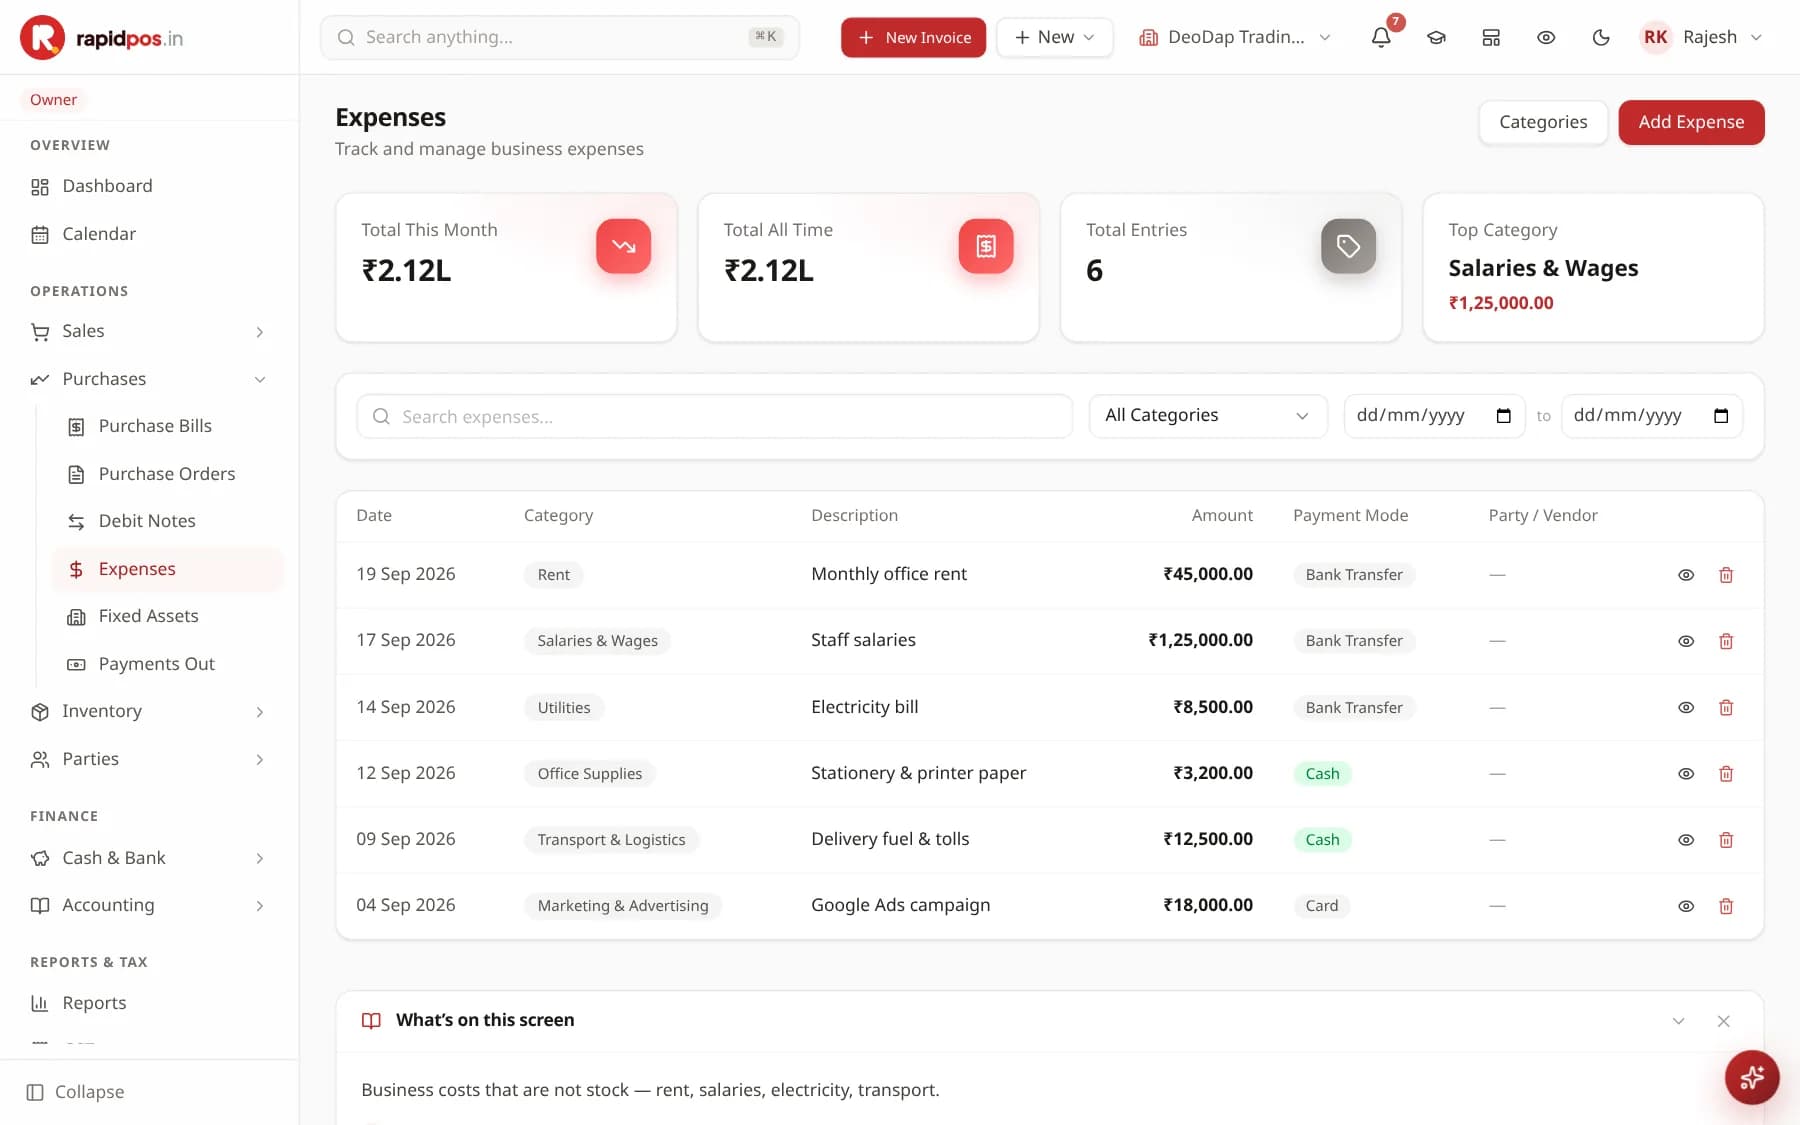Screen dimensions: 1800x1125
Task: Open the Rajesh user account menu
Action: [x=1702, y=37]
